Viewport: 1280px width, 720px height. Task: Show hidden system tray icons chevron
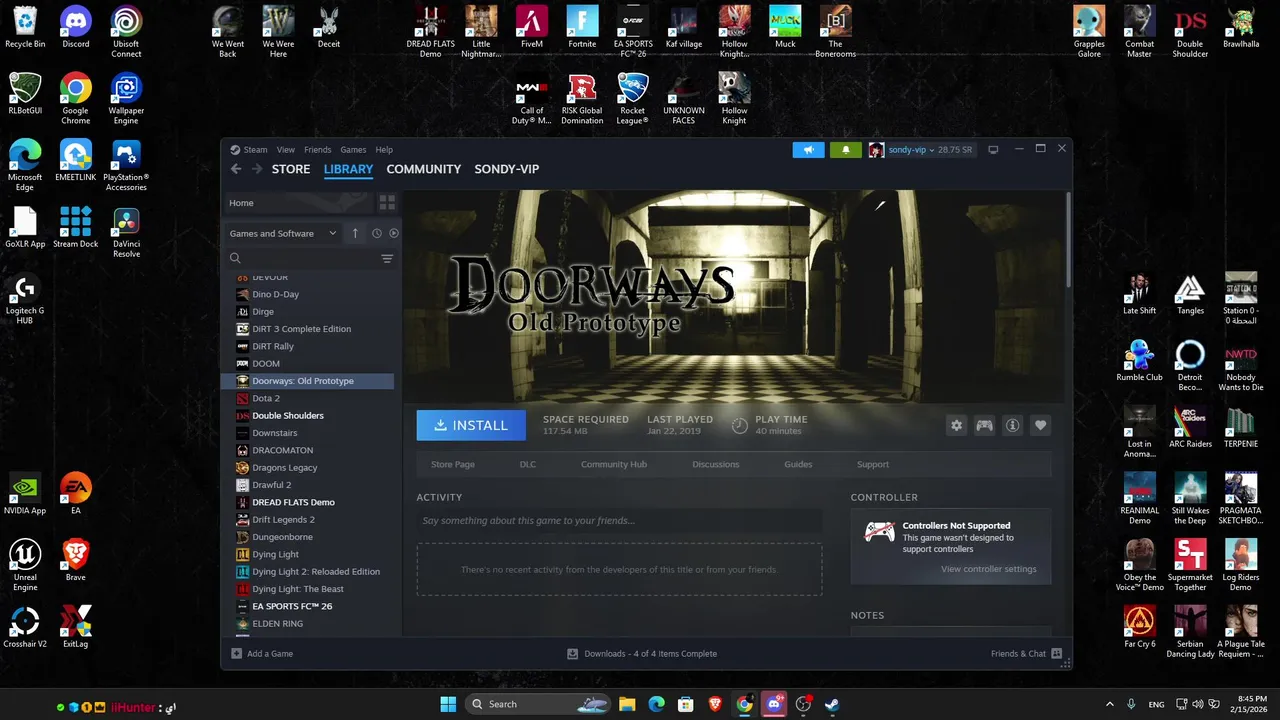[1109, 704]
